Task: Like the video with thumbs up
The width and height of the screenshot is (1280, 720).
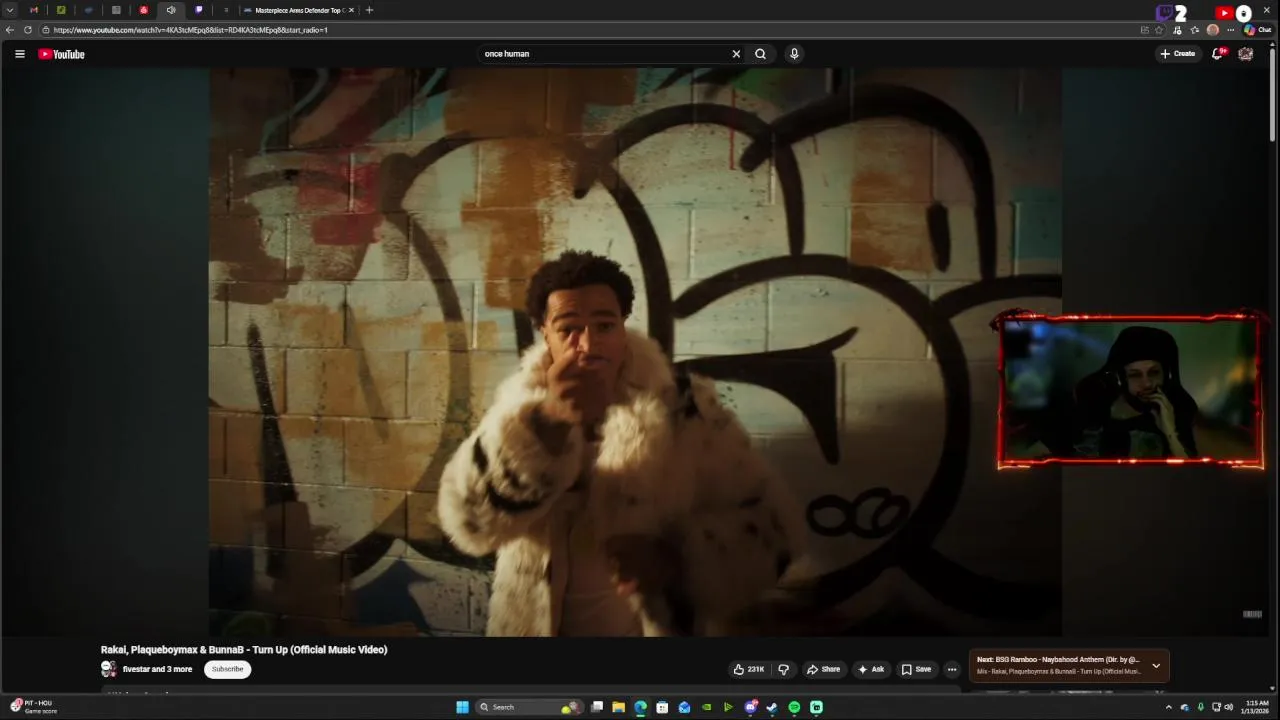Action: pyautogui.click(x=748, y=669)
